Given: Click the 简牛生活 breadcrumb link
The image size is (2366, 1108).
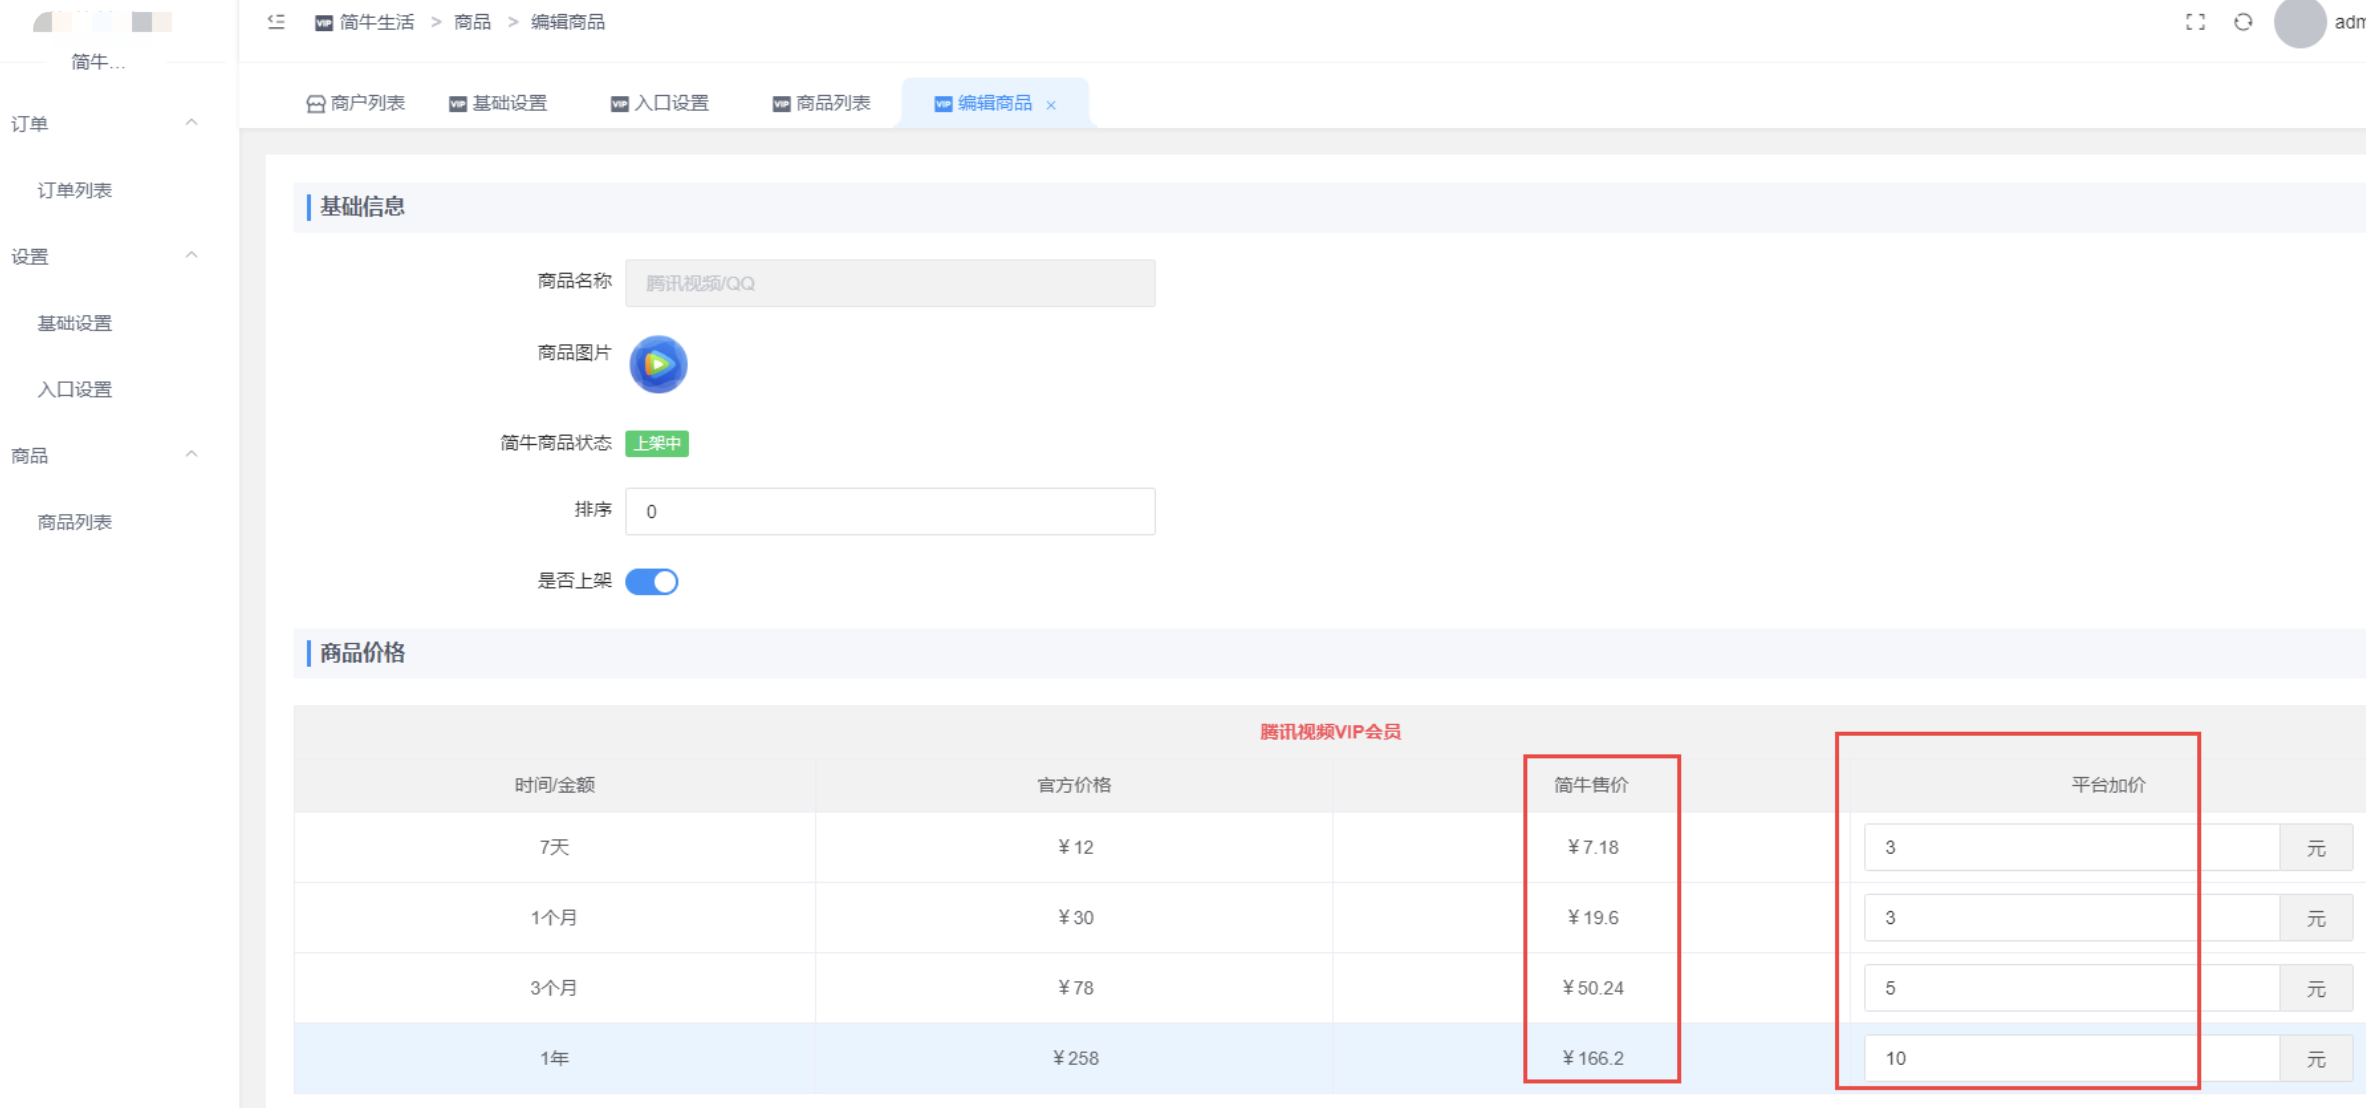Looking at the screenshot, I should click(377, 22).
